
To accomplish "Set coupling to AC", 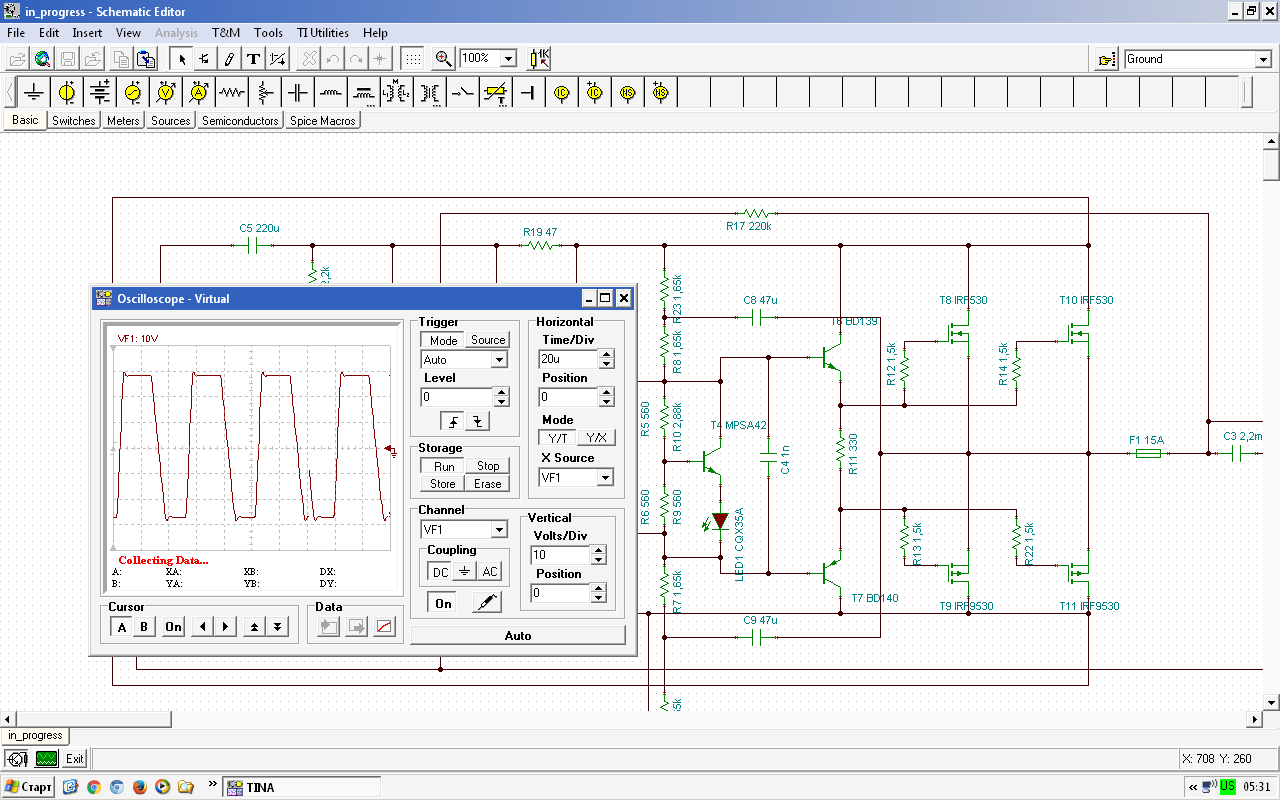I will click(489, 572).
